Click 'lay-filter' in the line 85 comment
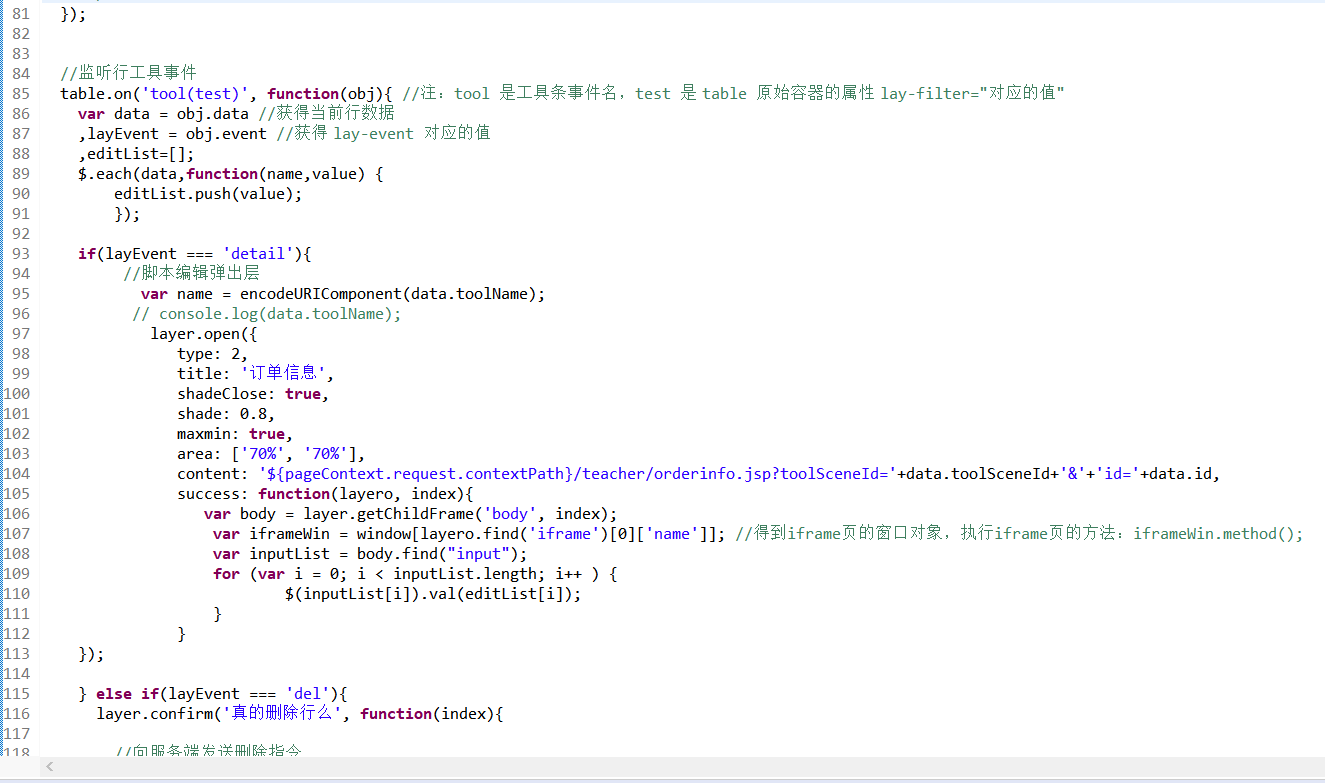 [925, 93]
